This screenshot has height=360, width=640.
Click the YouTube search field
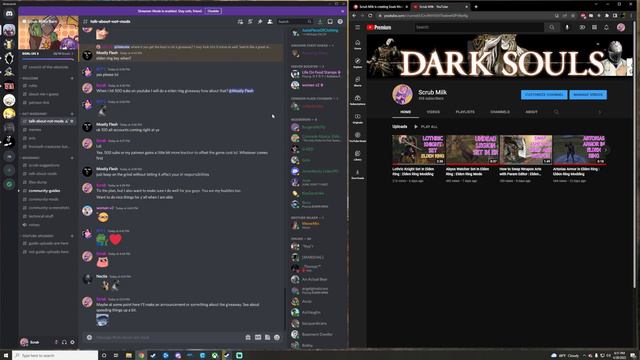tap(479, 27)
